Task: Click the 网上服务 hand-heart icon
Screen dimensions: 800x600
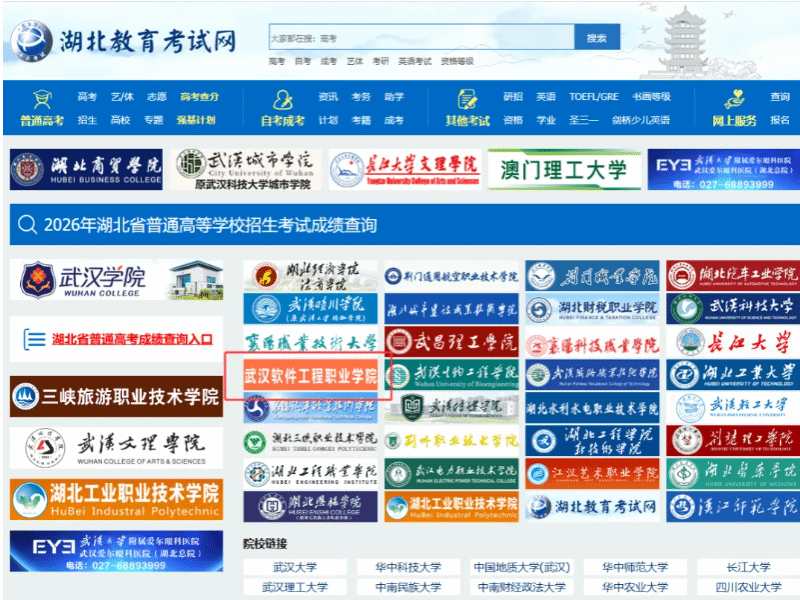Action: point(734,99)
